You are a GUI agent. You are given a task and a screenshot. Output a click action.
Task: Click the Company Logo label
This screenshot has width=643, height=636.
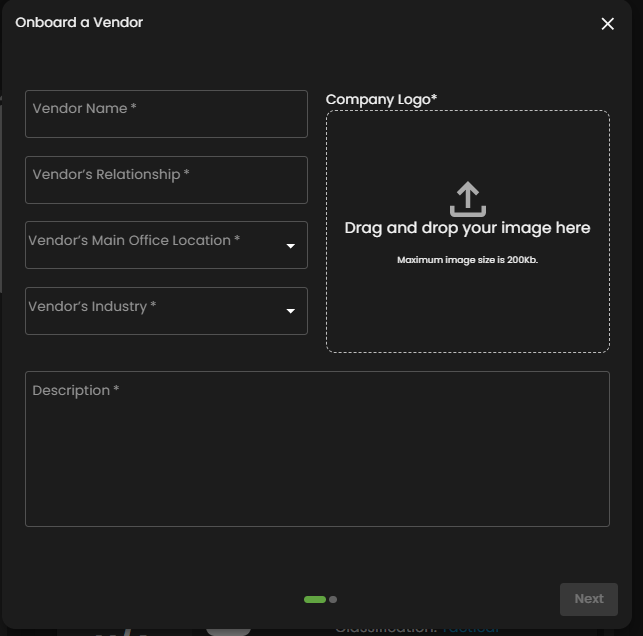[381, 99]
